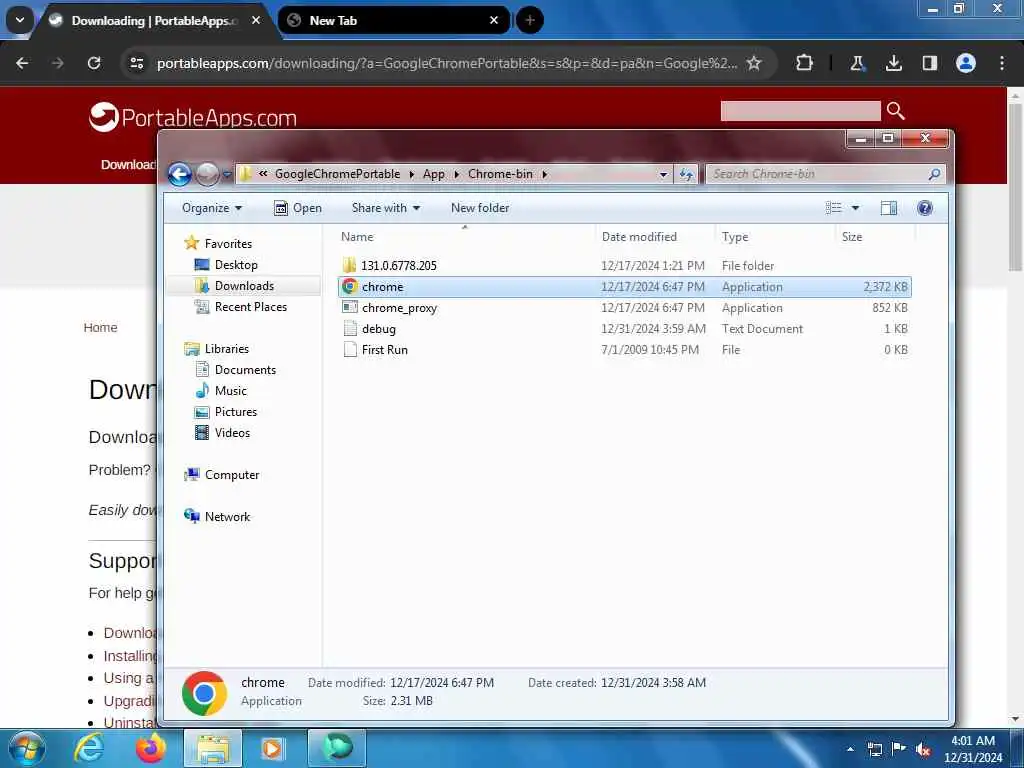Expand the arrow after GoogleChromePortable breadcrumb
This screenshot has height=768, width=1024.
click(x=411, y=174)
